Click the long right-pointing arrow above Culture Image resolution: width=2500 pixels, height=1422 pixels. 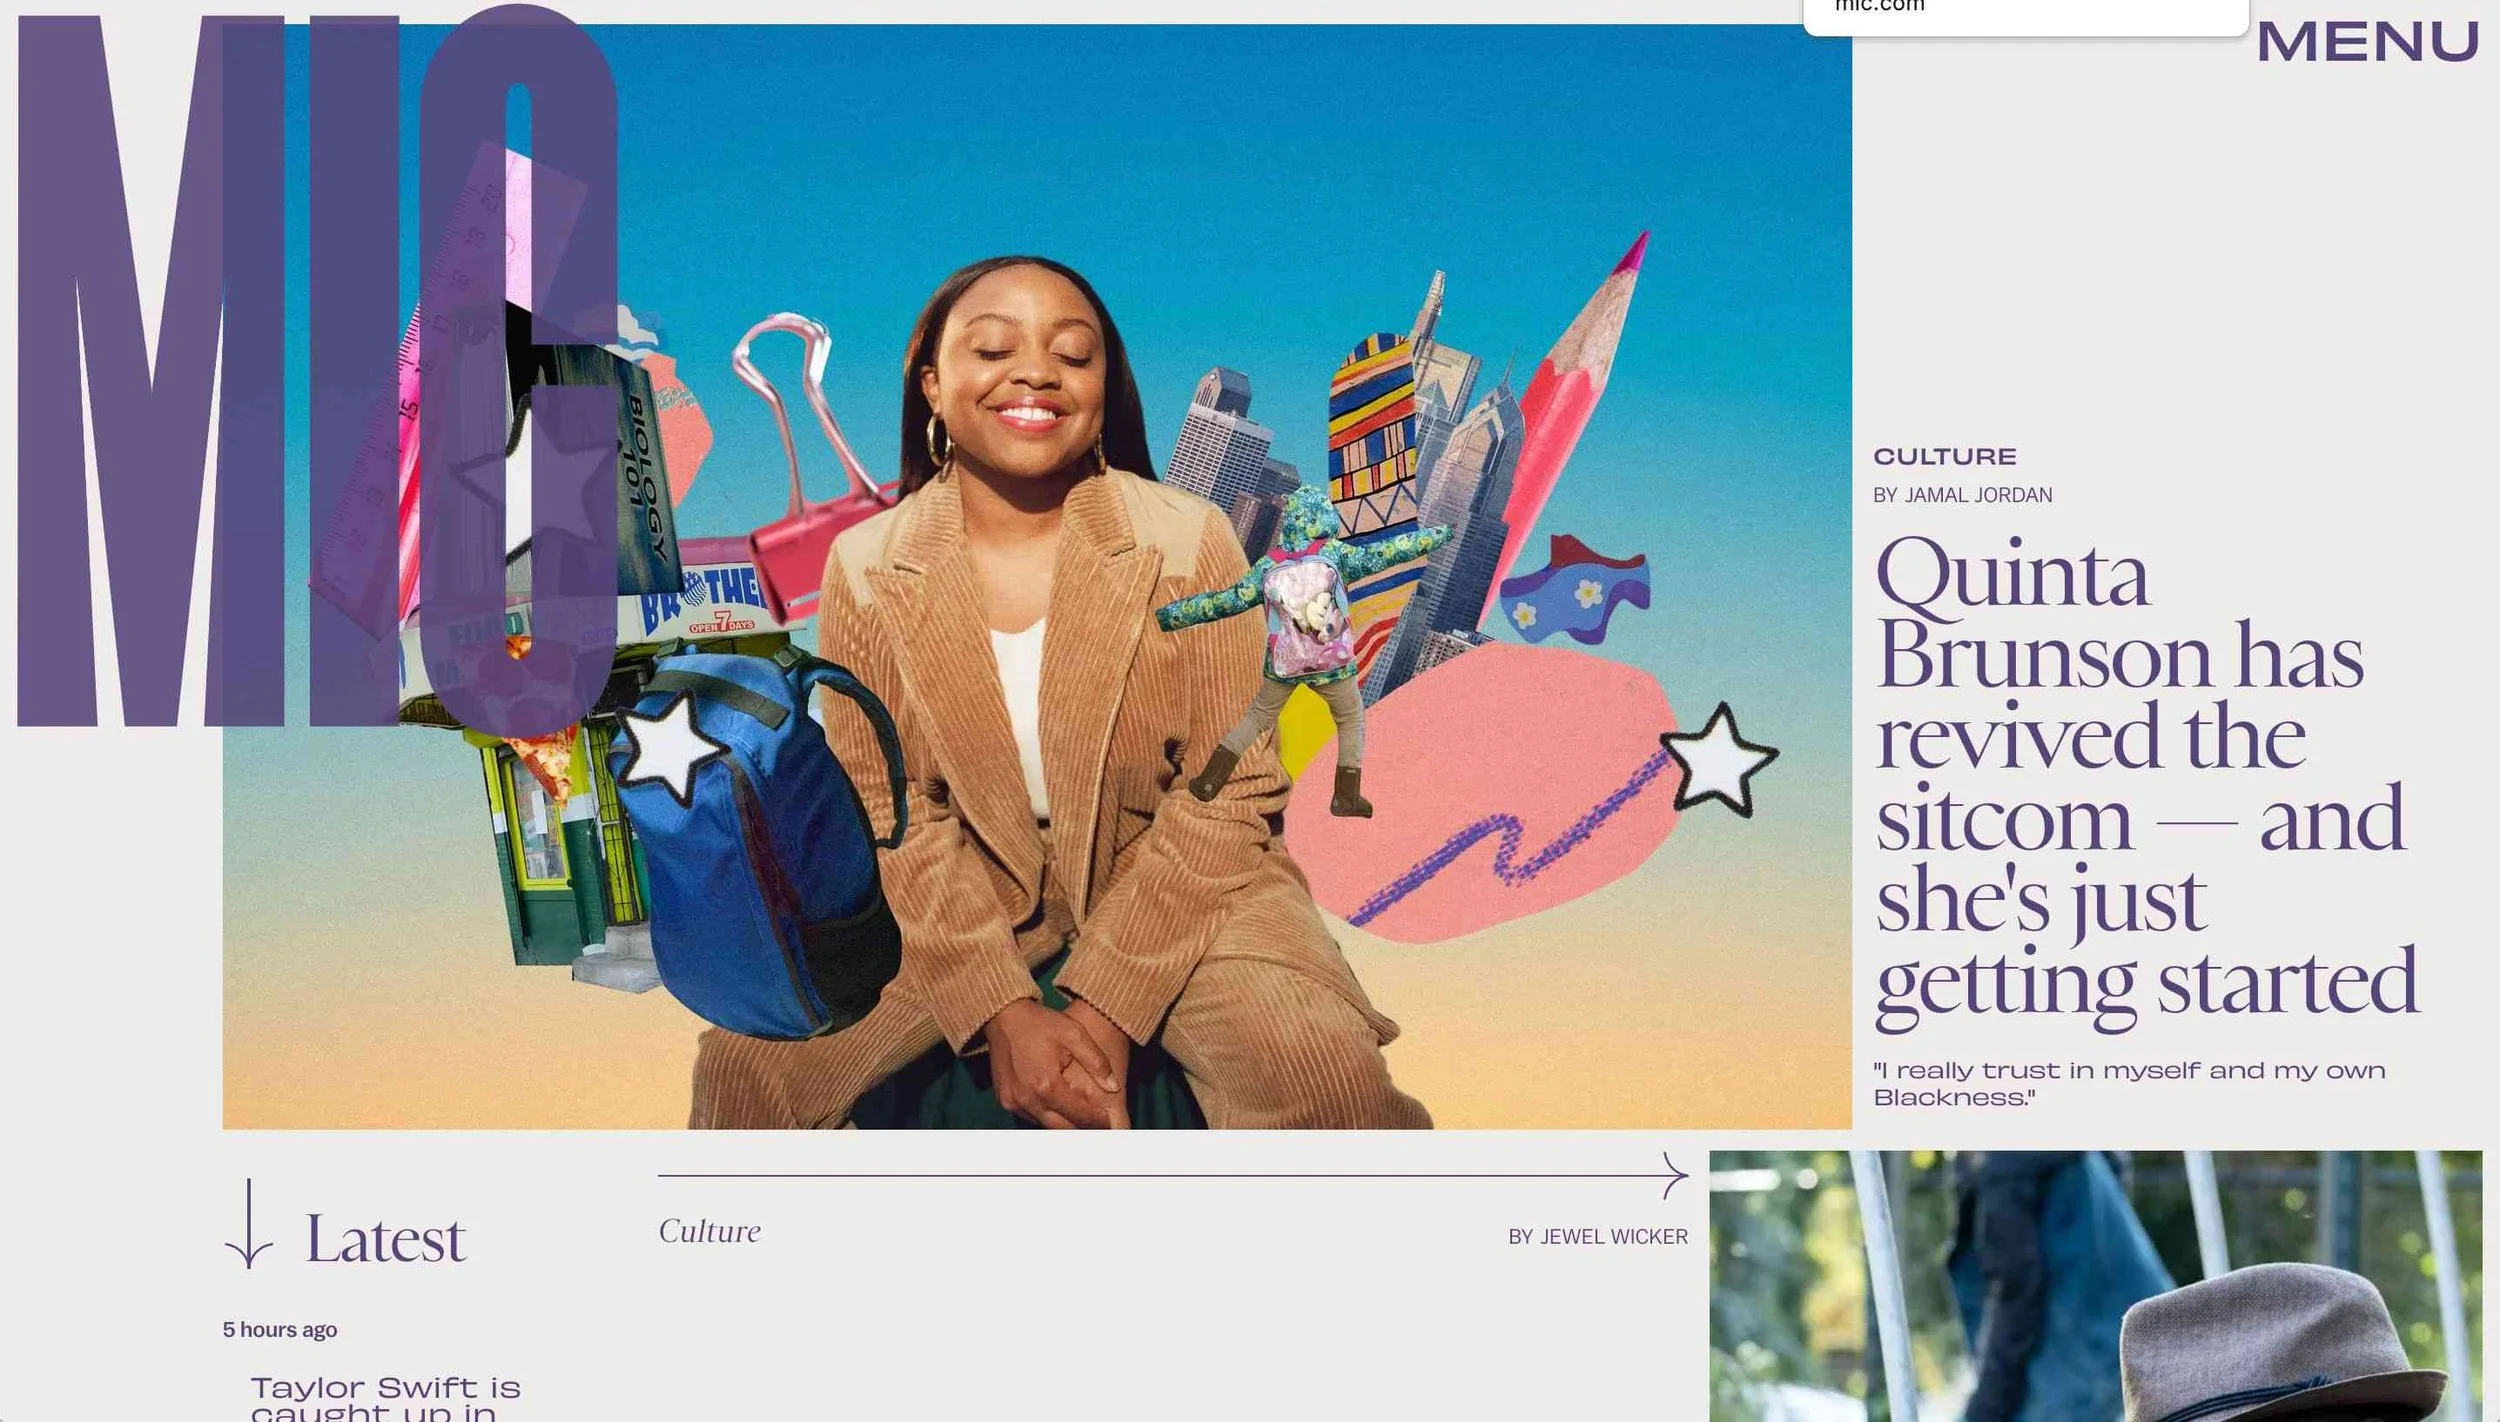[1172, 1176]
